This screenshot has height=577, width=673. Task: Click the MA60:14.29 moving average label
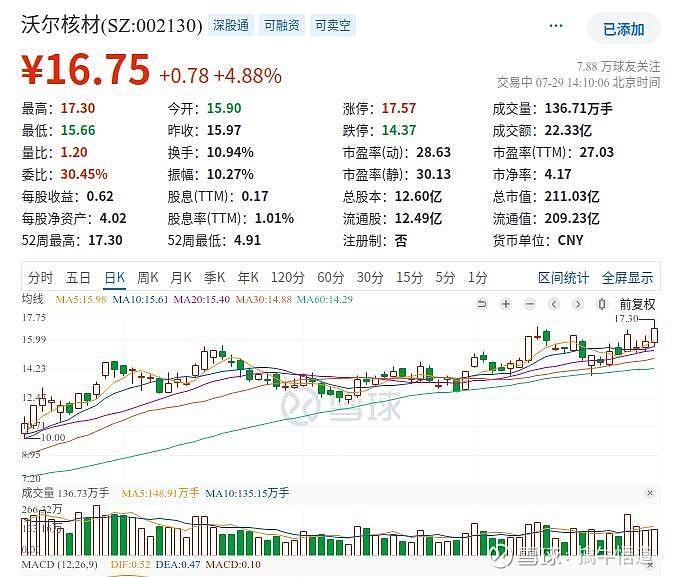tap(325, 299)
